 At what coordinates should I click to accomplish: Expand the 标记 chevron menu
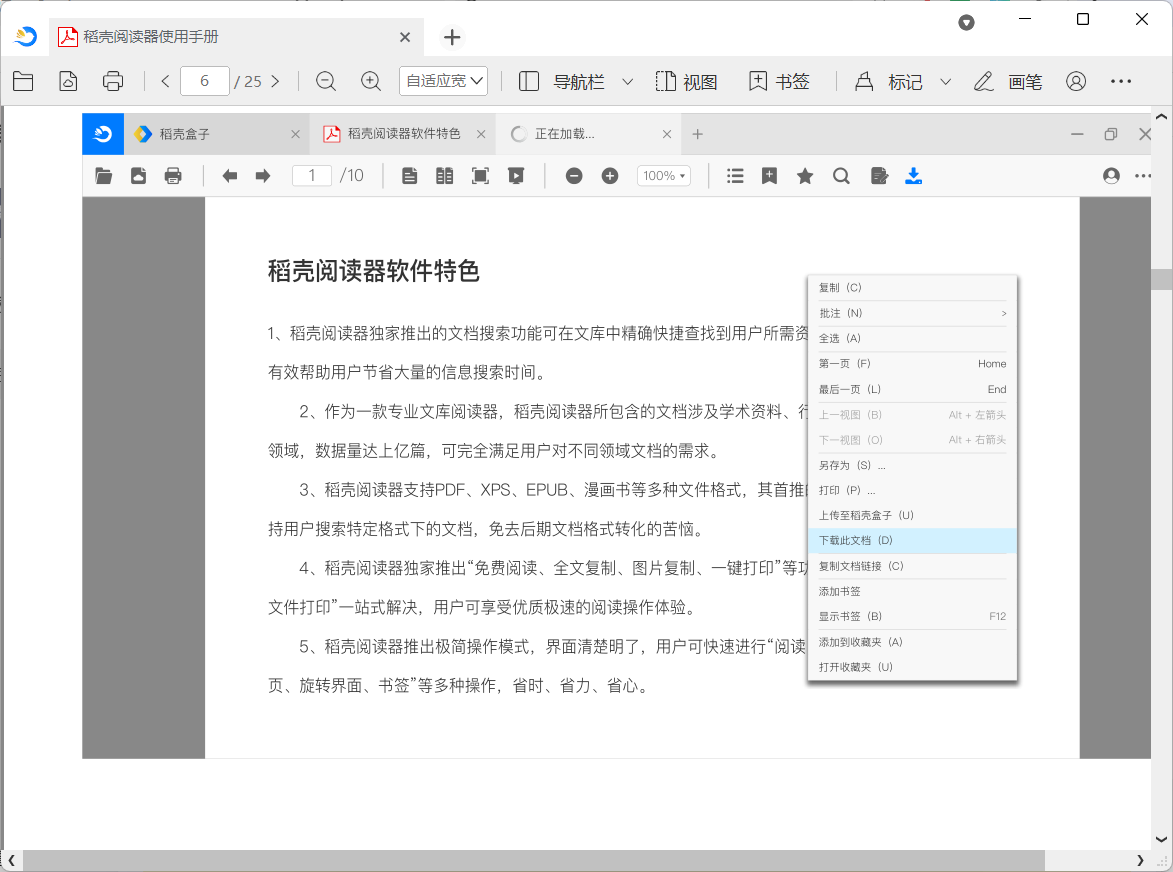coord(944,82)
